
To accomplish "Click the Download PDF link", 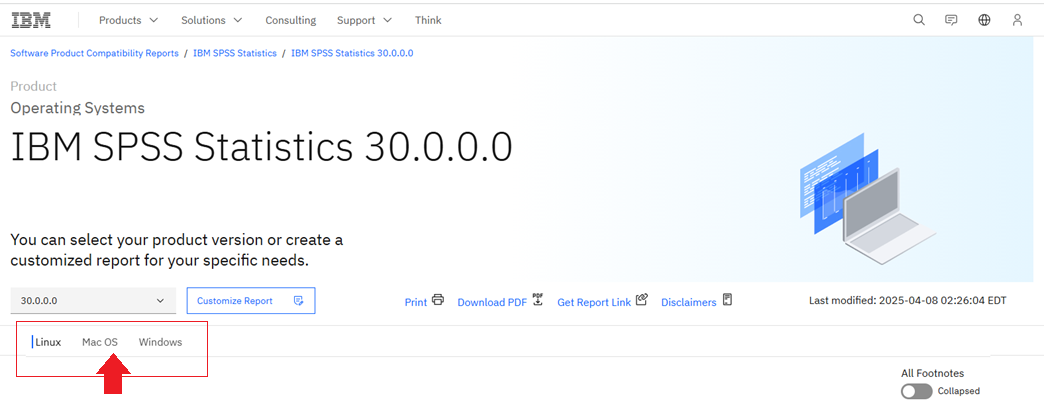I will click(x=492, y=302).
